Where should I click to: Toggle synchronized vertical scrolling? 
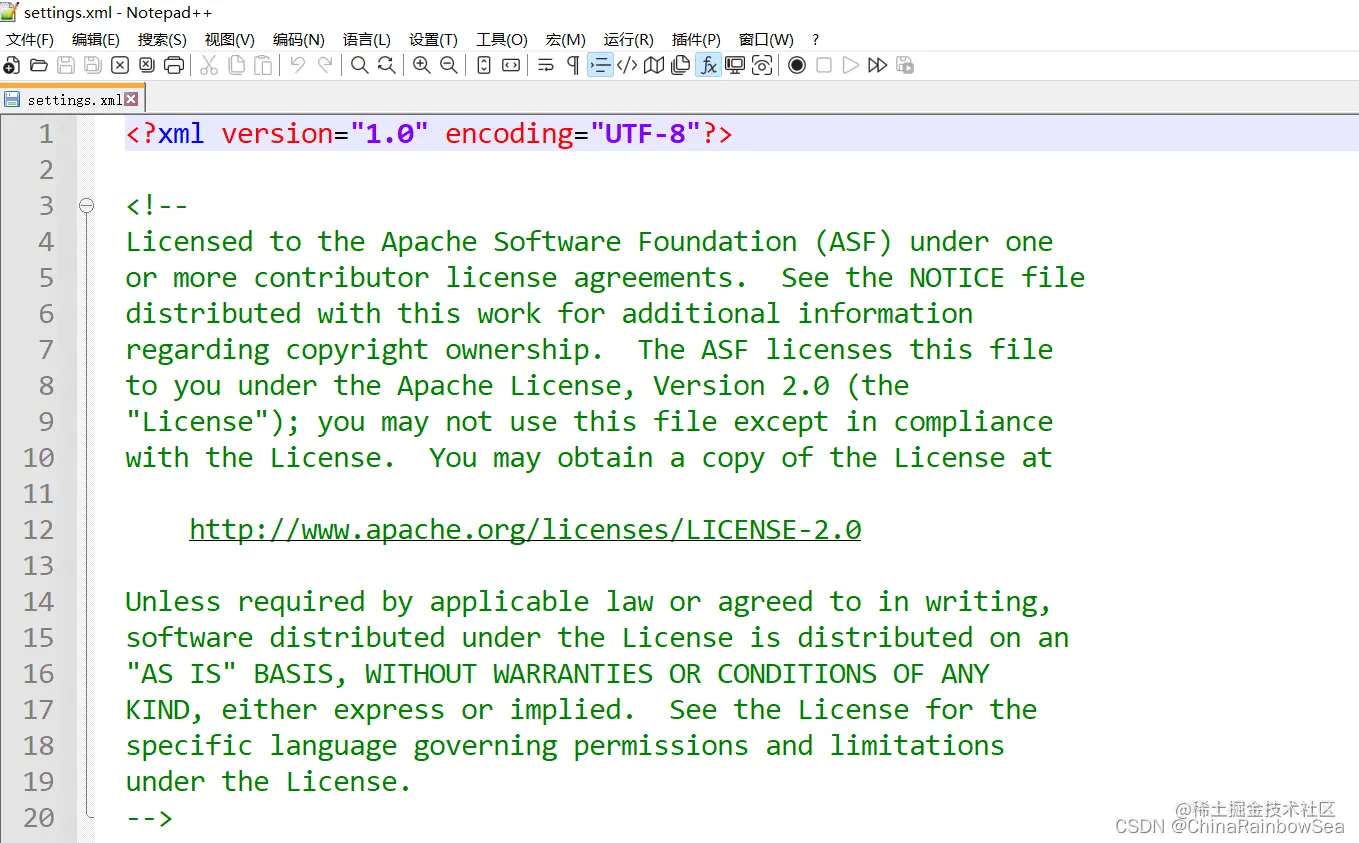pyautogui.click(x=484, y=65)
